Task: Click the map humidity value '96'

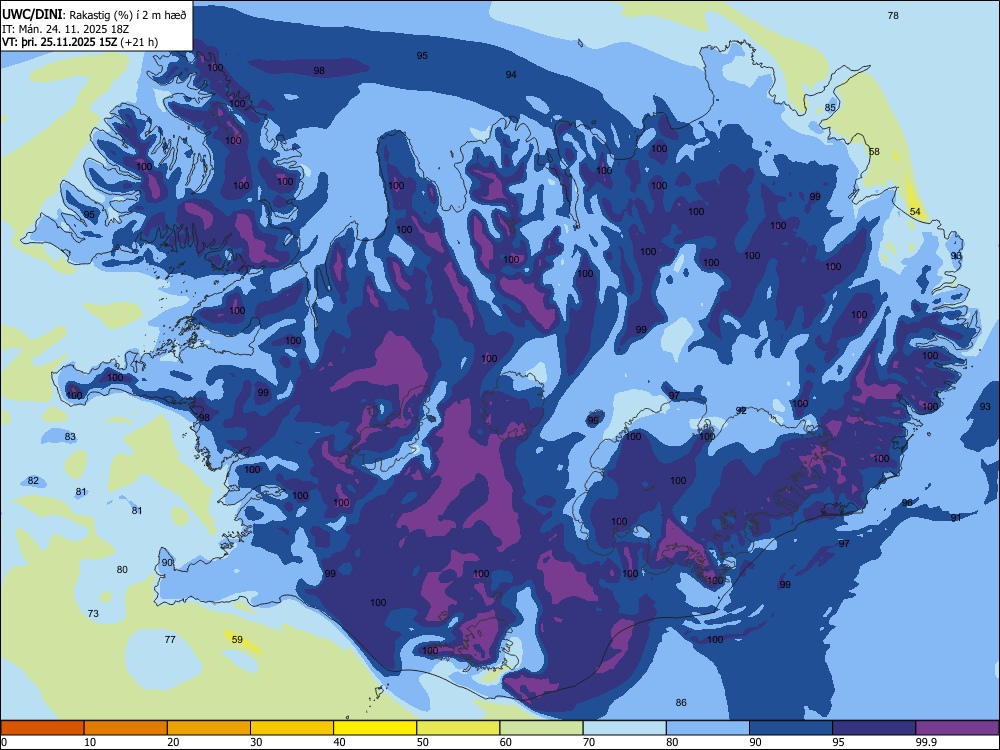Action: (x=907, y=503)
